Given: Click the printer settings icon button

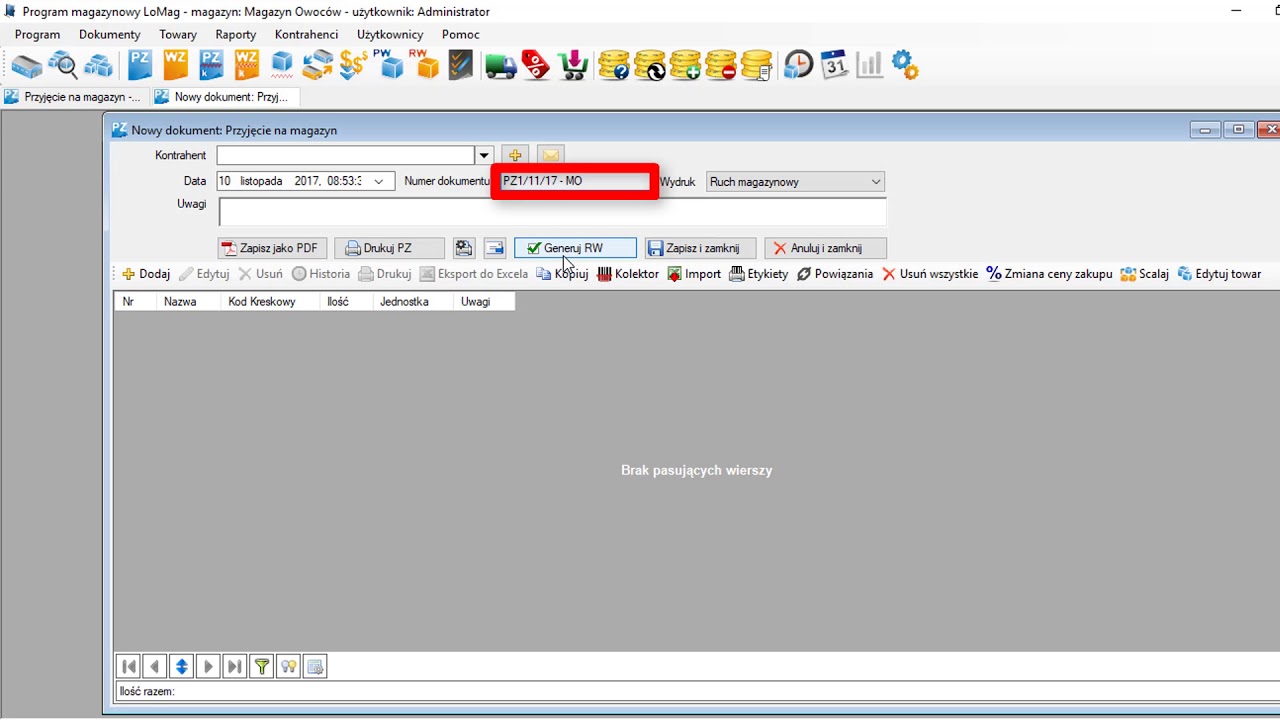Looking at the screenshot, I should [x=463, y=248].
